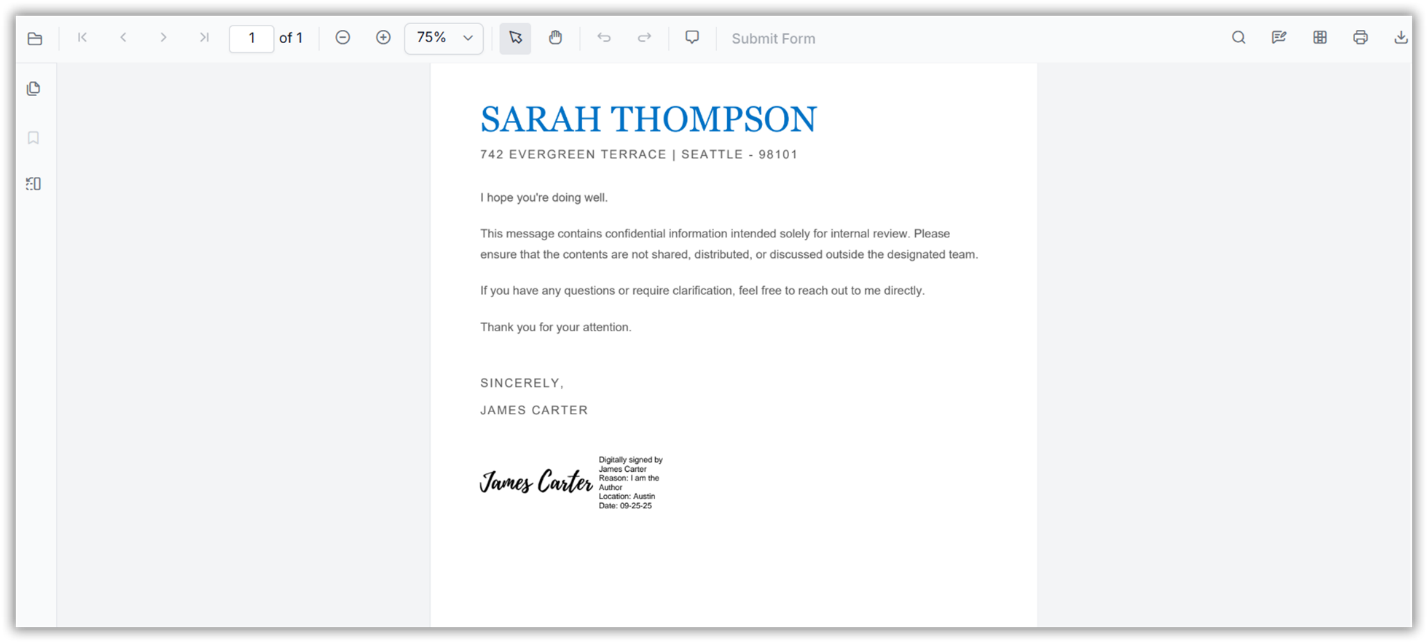1428x643 pixels.
Task: Open the annotation editing tool
Action: coord(1278,37)
